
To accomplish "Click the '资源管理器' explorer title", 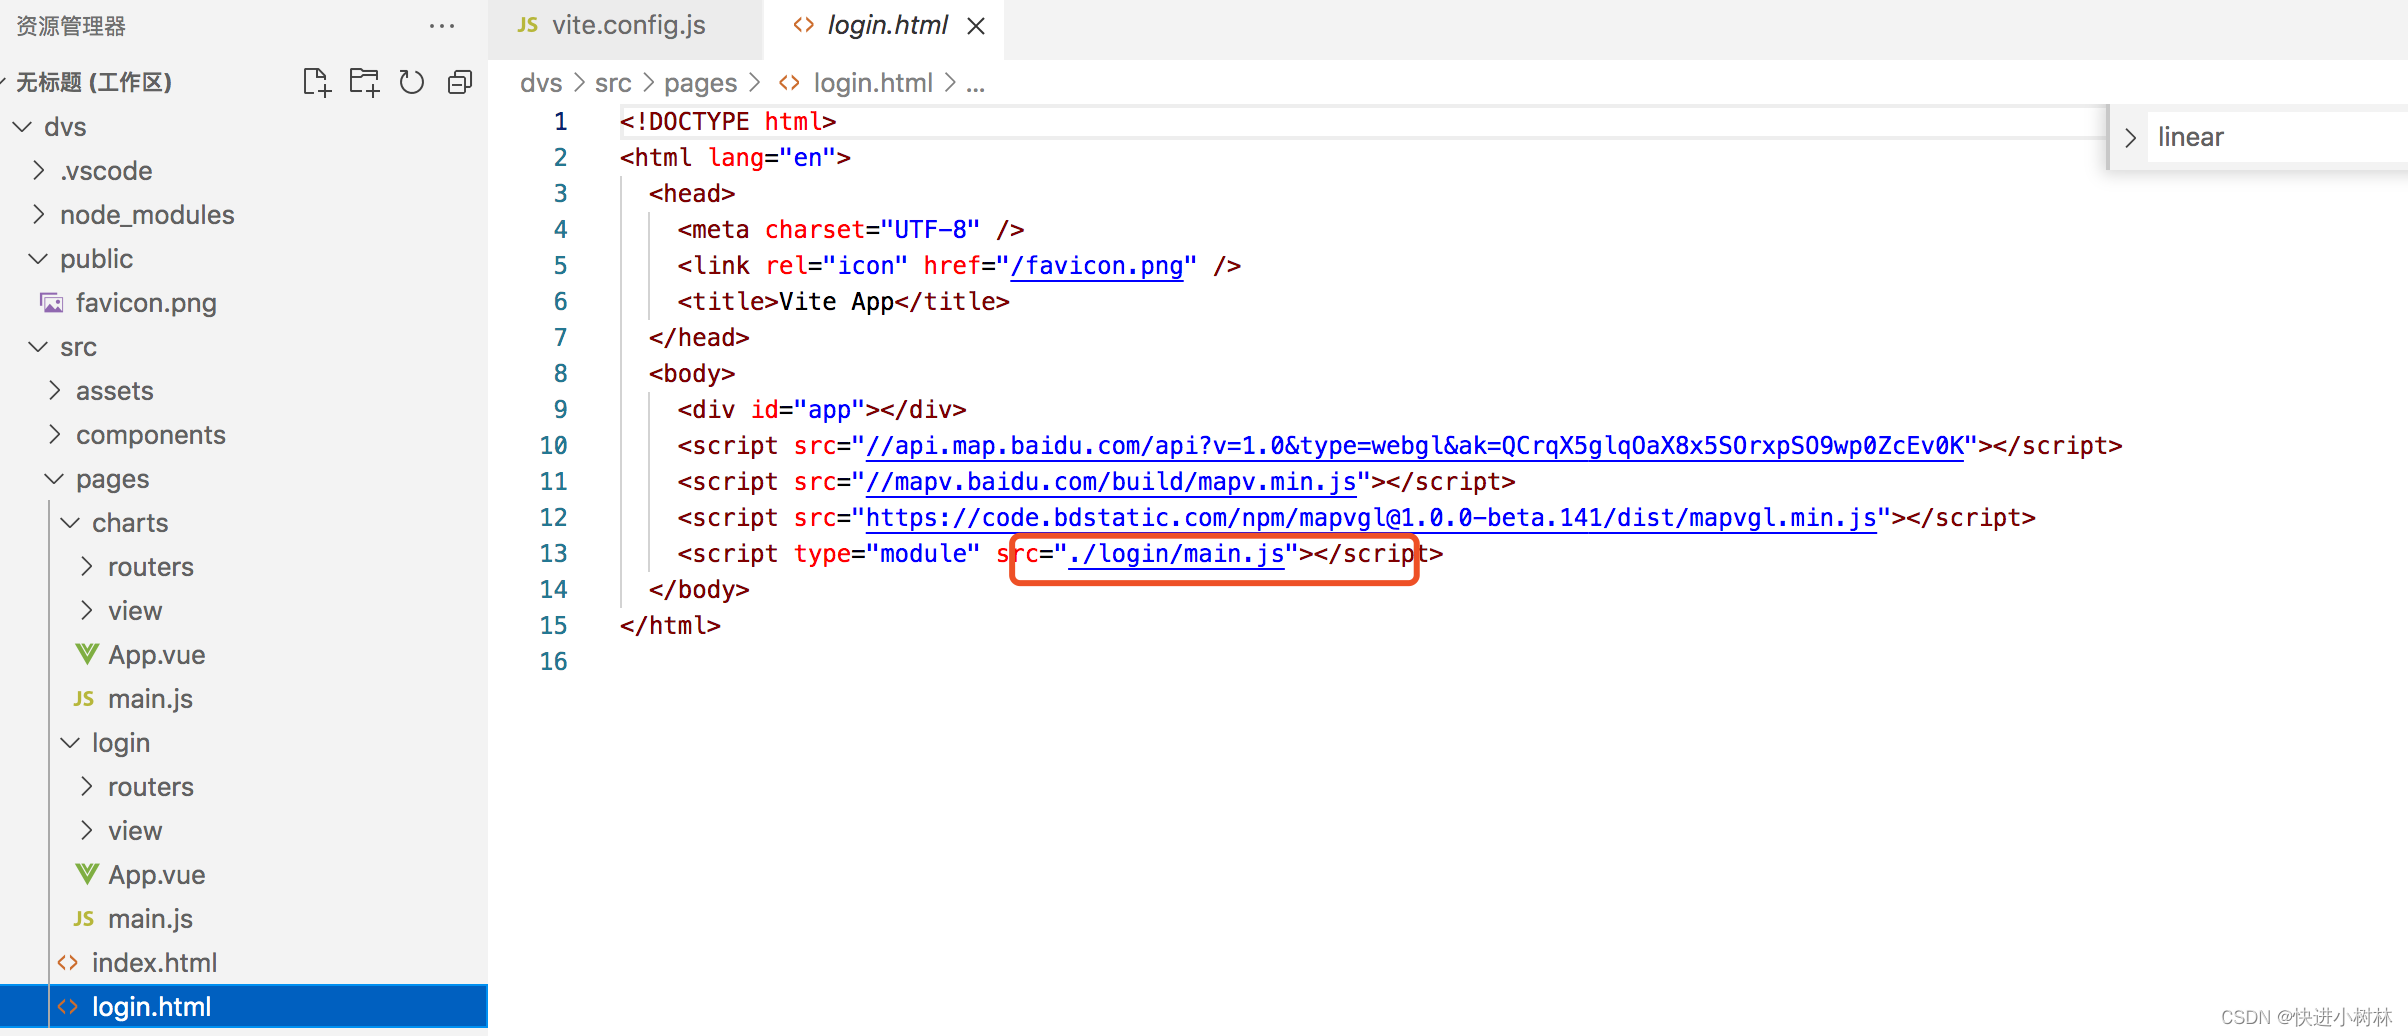I will pos(71,26).
